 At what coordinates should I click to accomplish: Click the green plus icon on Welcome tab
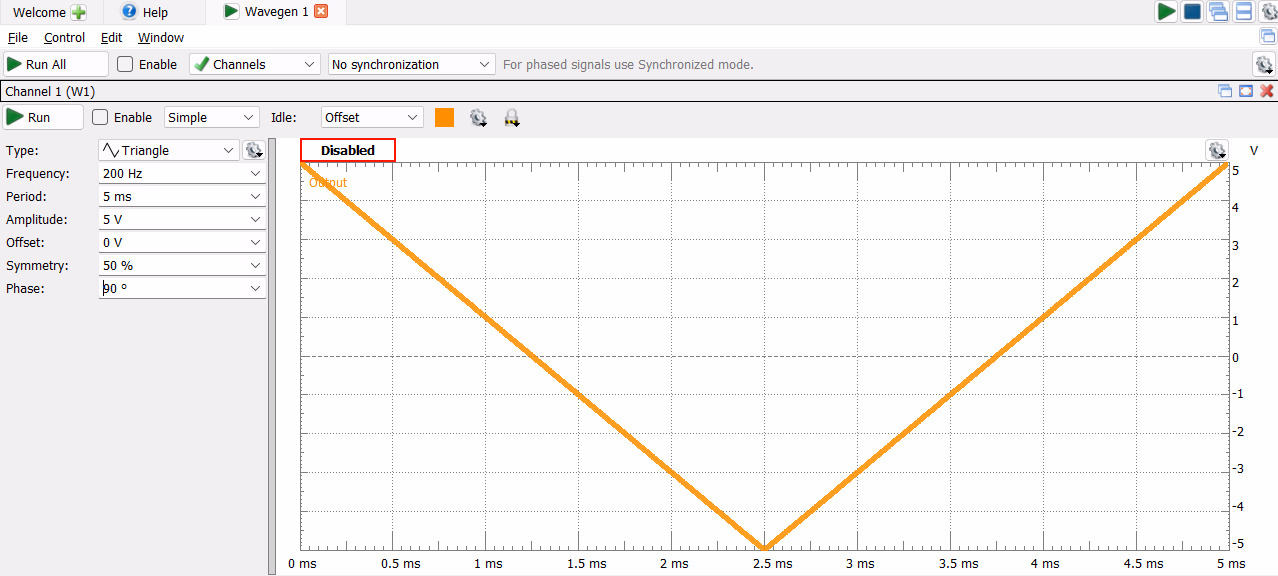point(79,12)
